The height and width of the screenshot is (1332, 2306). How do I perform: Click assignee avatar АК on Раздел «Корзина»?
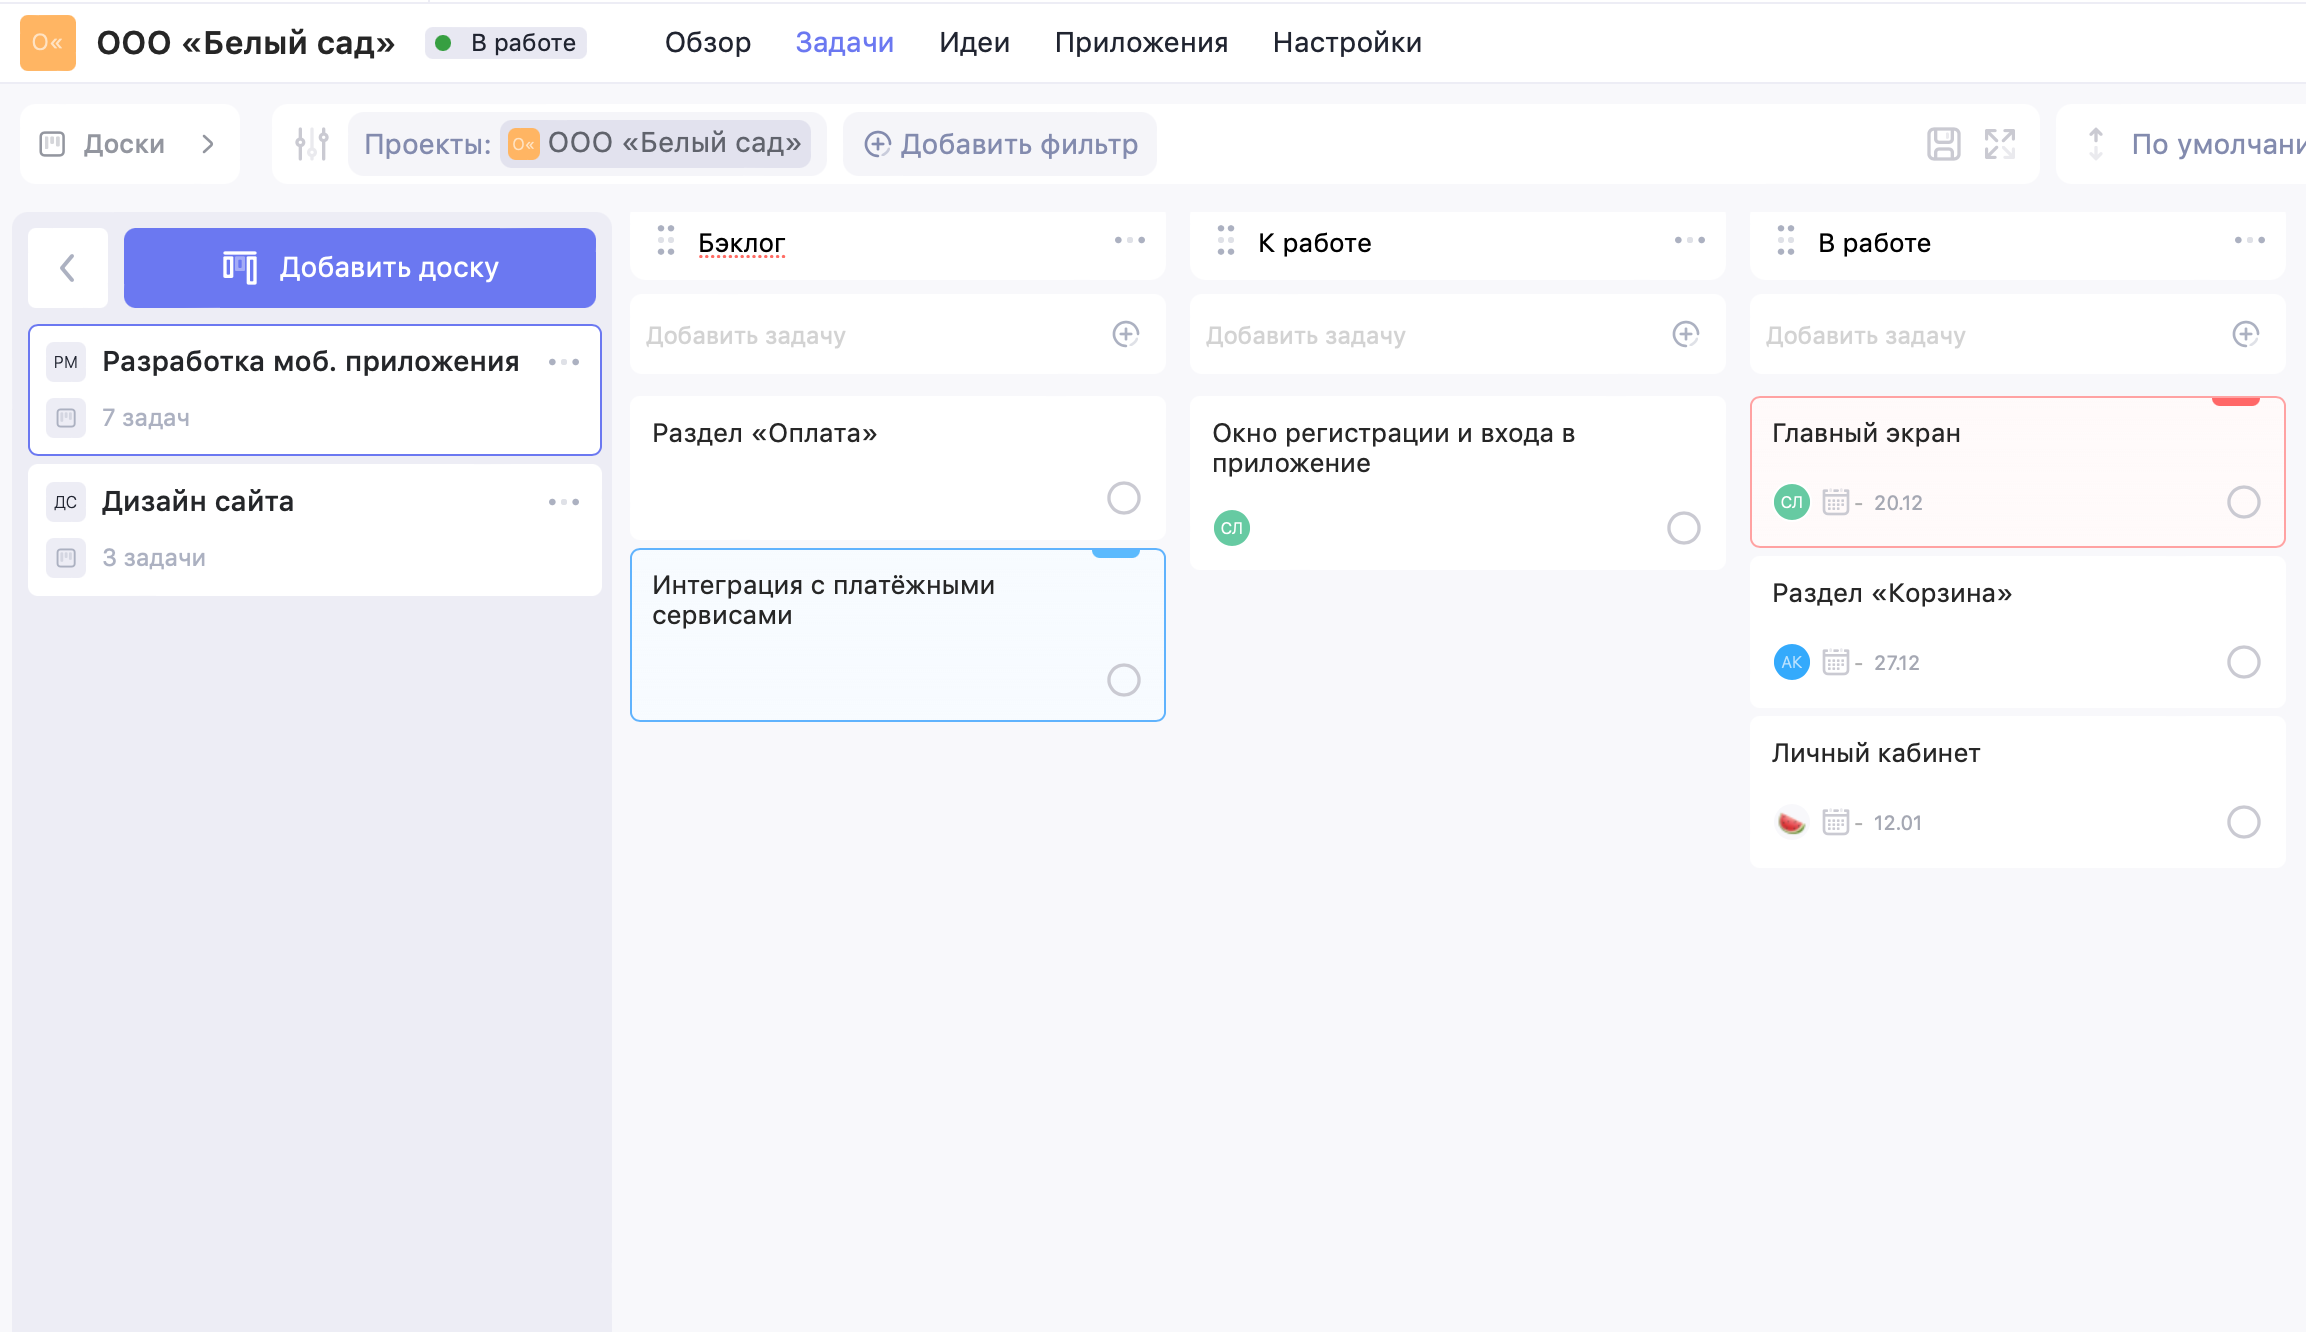pos(1791,662)
